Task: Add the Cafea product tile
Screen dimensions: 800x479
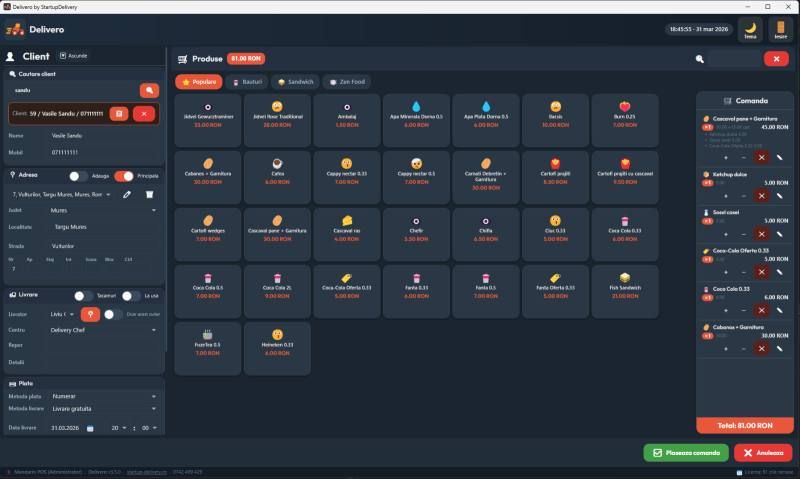Action: (277, 172)
